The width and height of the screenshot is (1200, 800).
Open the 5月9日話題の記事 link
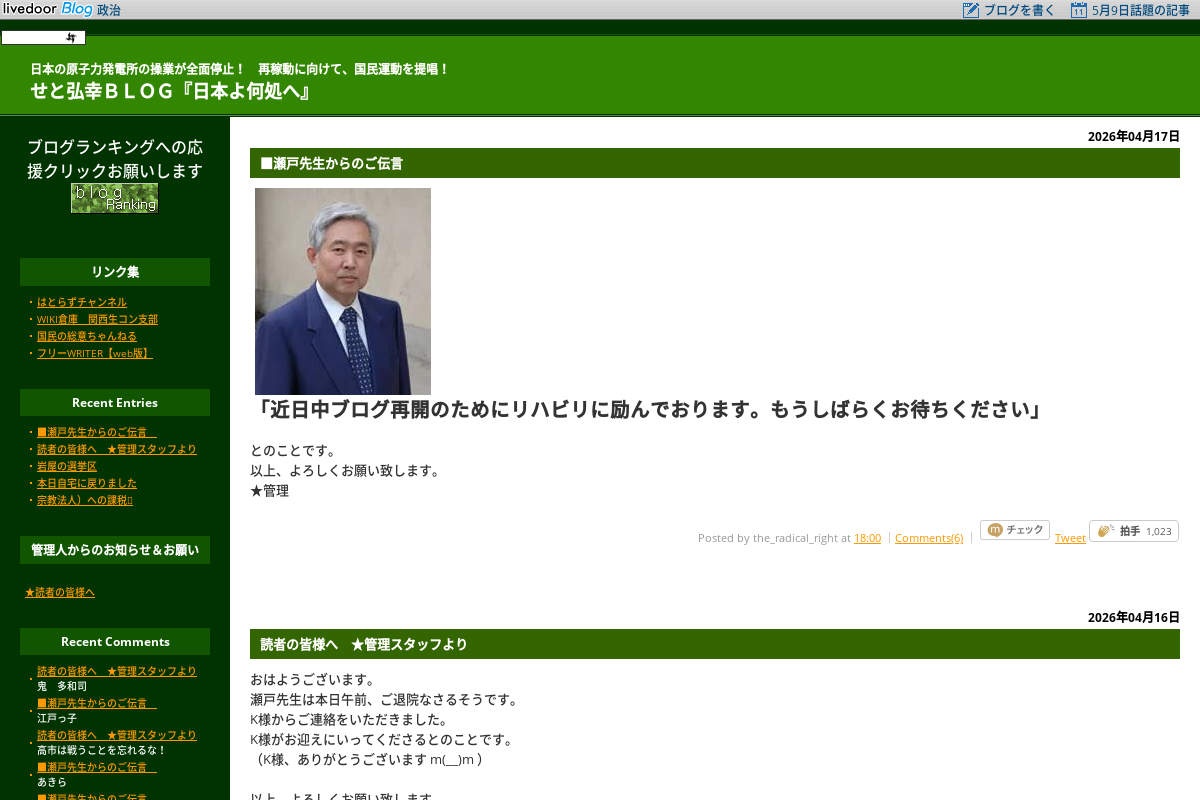pos(1140,10)
